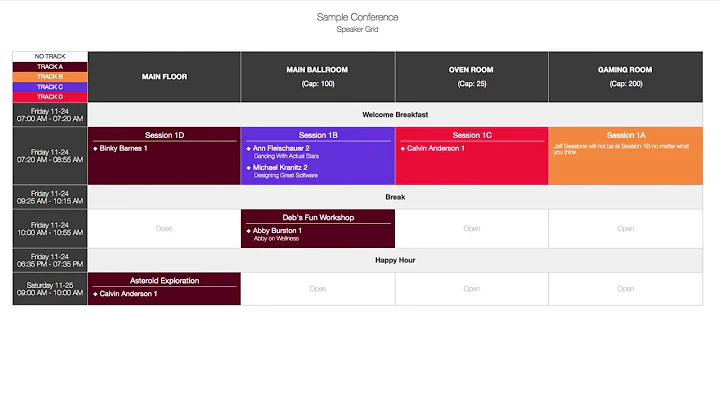The width and height of the screenshot is (720, 404).
Task: Click Open slot in Oven Room at 10:00 AM
Action: click(x=472, y=229)
